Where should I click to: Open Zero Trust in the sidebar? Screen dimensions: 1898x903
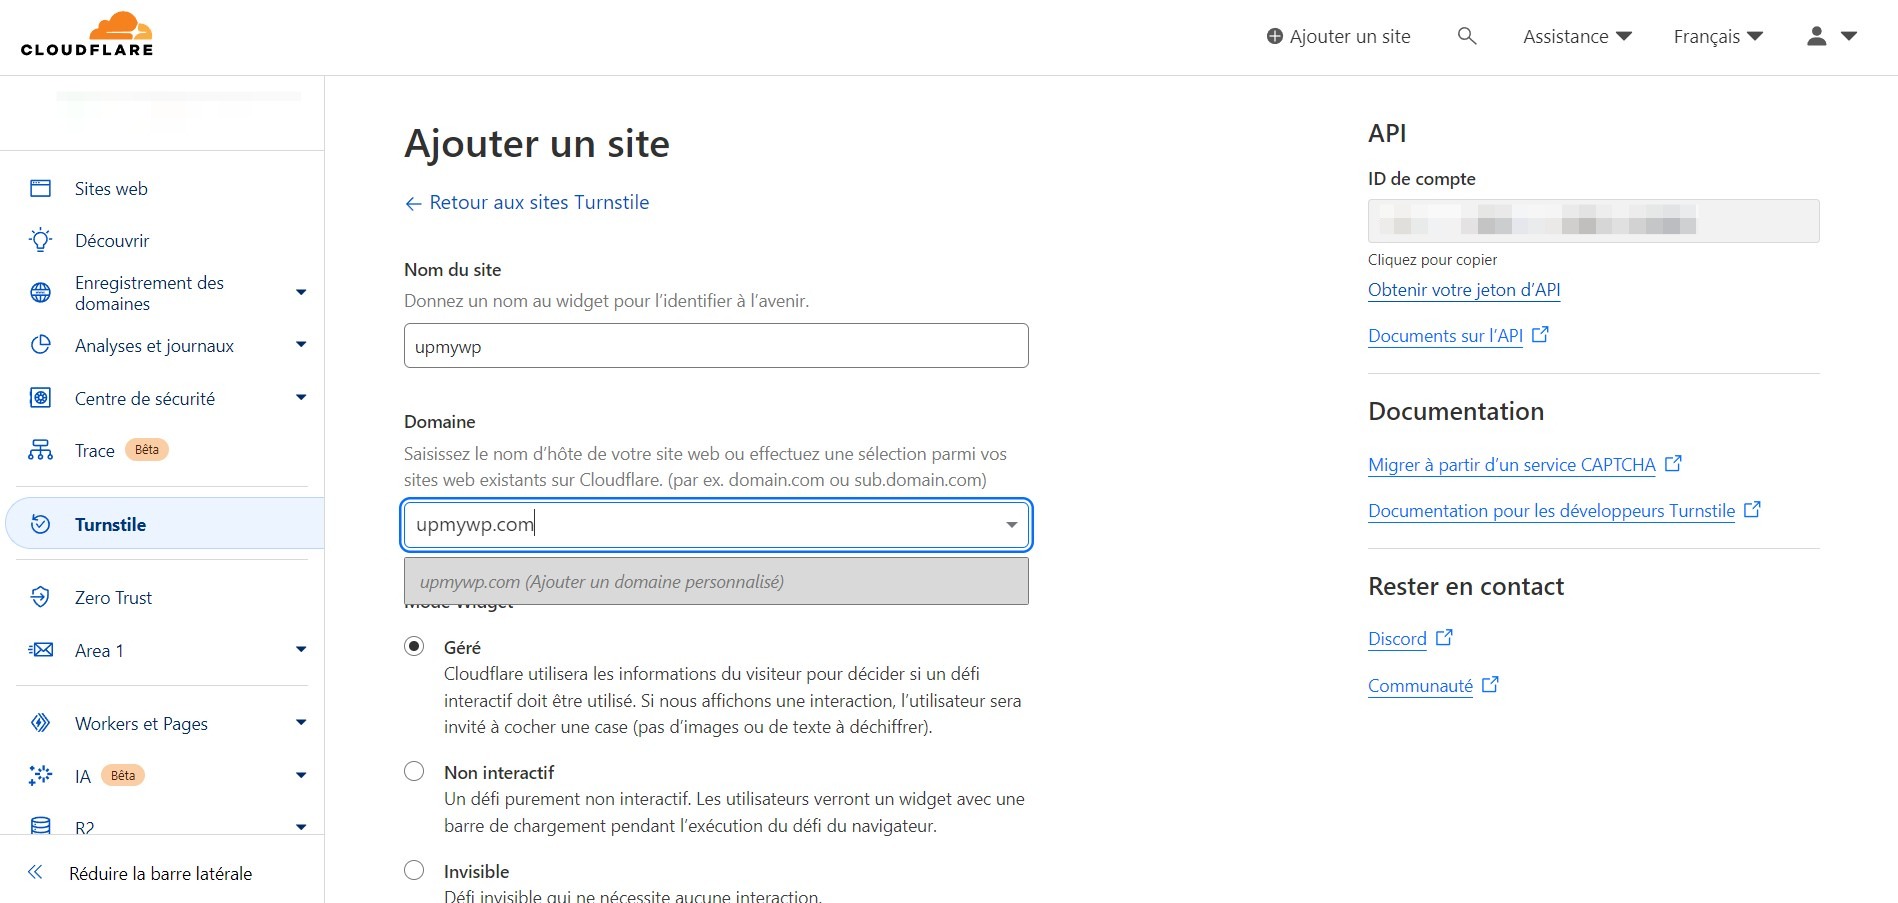113,598
